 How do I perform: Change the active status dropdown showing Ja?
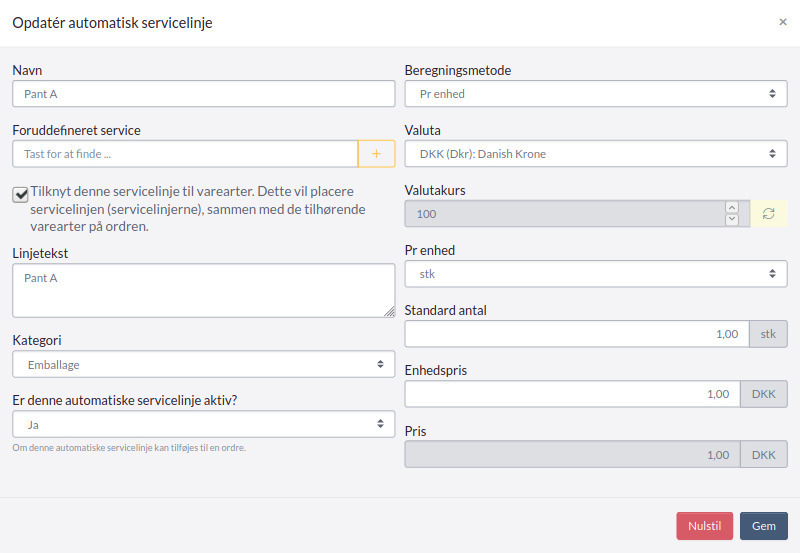click(x=204, y=424)
